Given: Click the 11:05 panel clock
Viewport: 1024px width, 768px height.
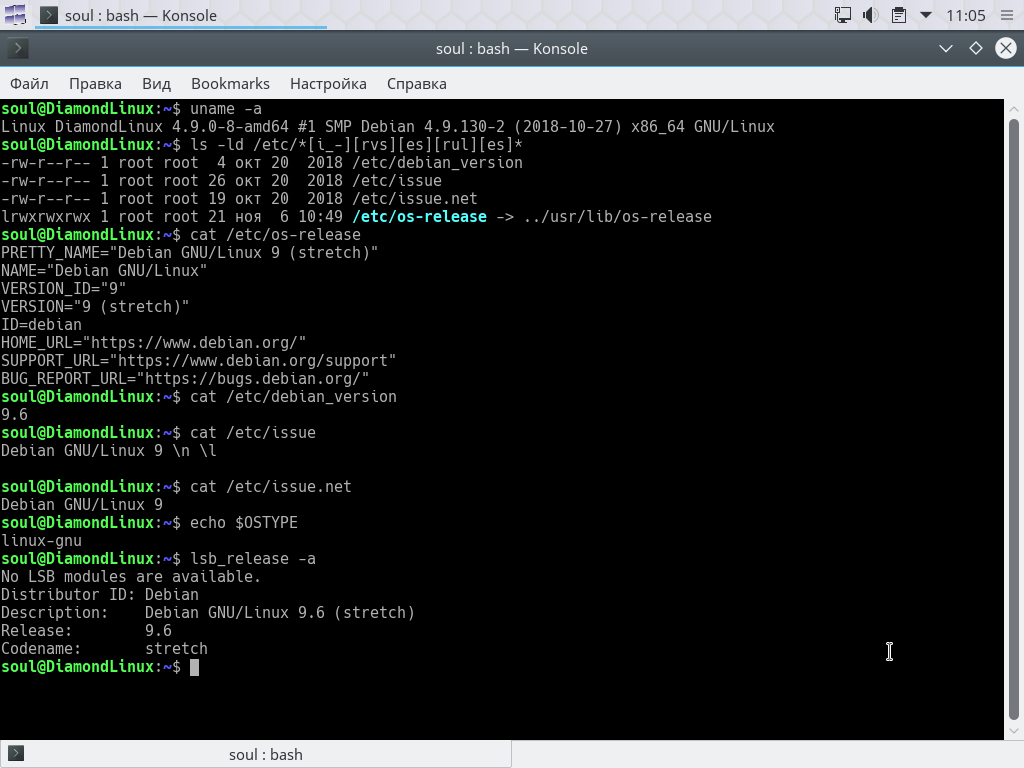Looking at the screenshot, I should tap(965, 15).
